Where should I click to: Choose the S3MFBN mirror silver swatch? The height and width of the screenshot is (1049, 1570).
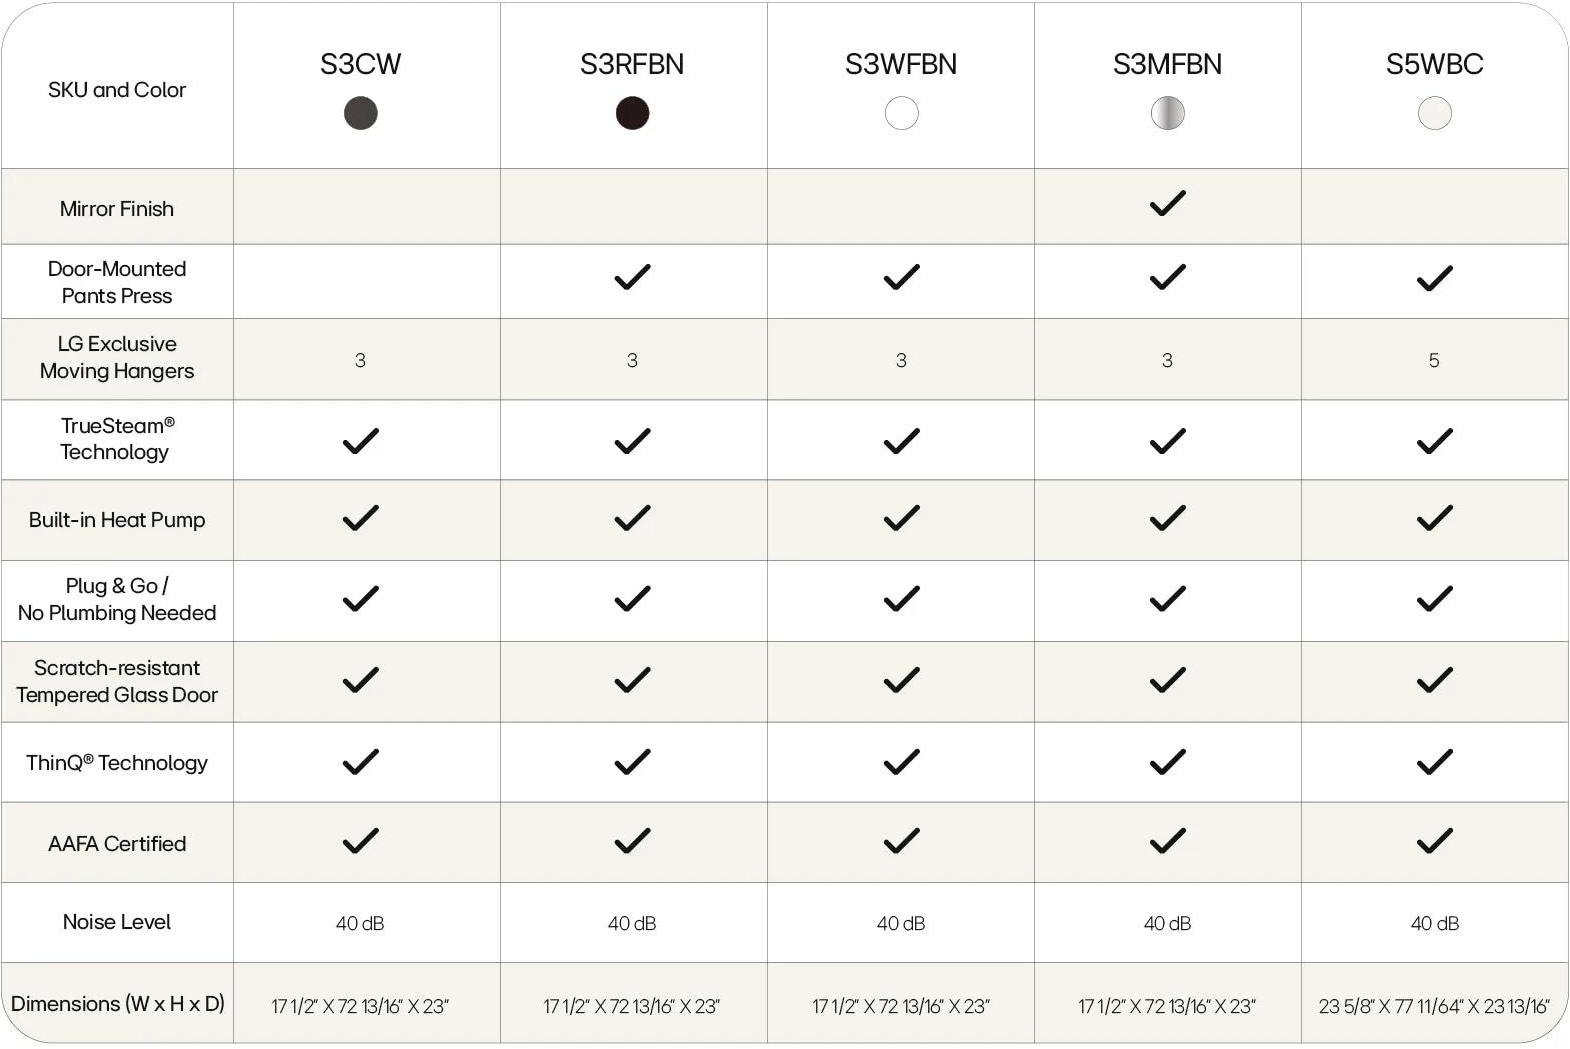click(x=1167, y=113)
